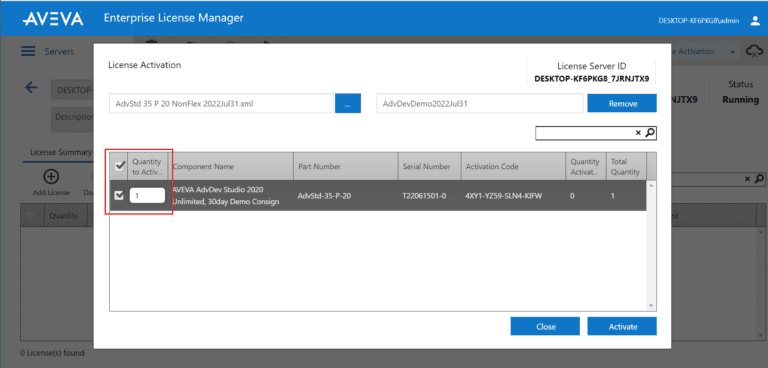The width and height of the screenshot is (768, 368).
Task: Click the Servers label in the background
Action: click(59, 51)
